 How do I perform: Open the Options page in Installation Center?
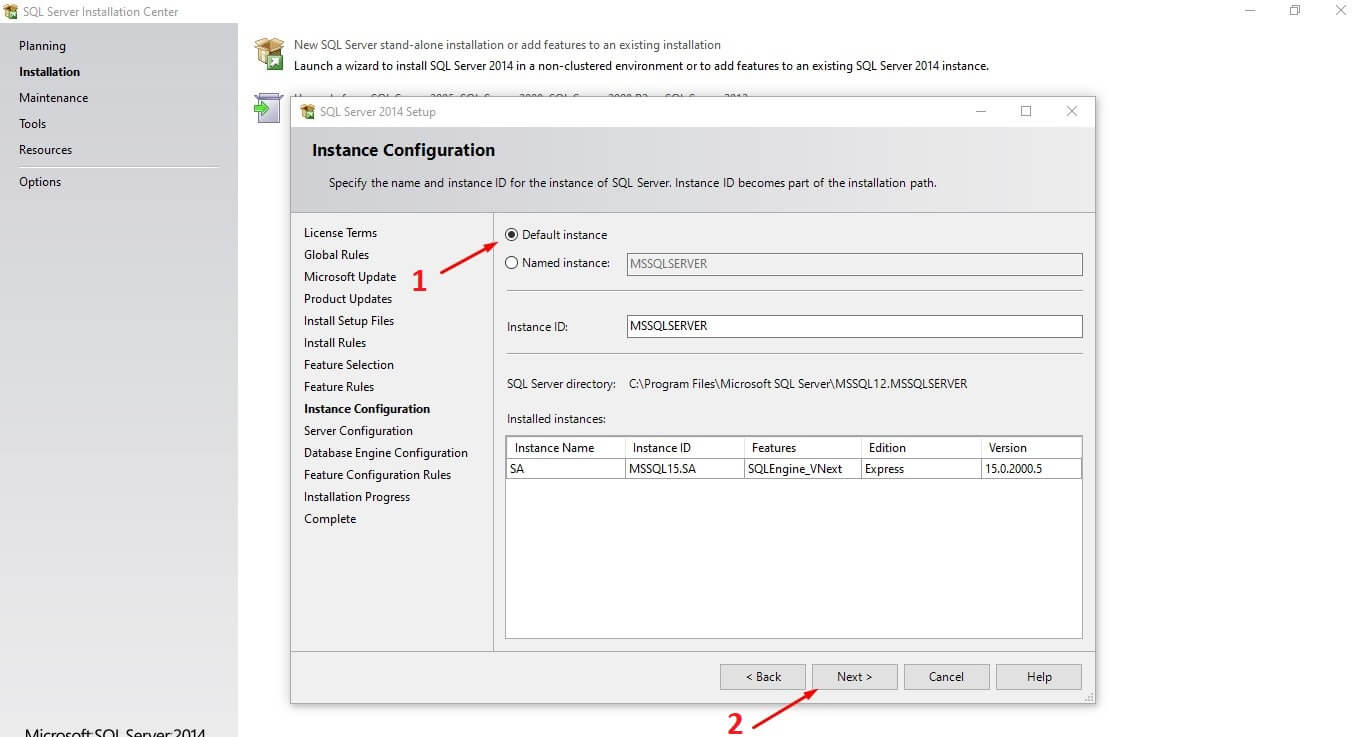pos(40,182)
